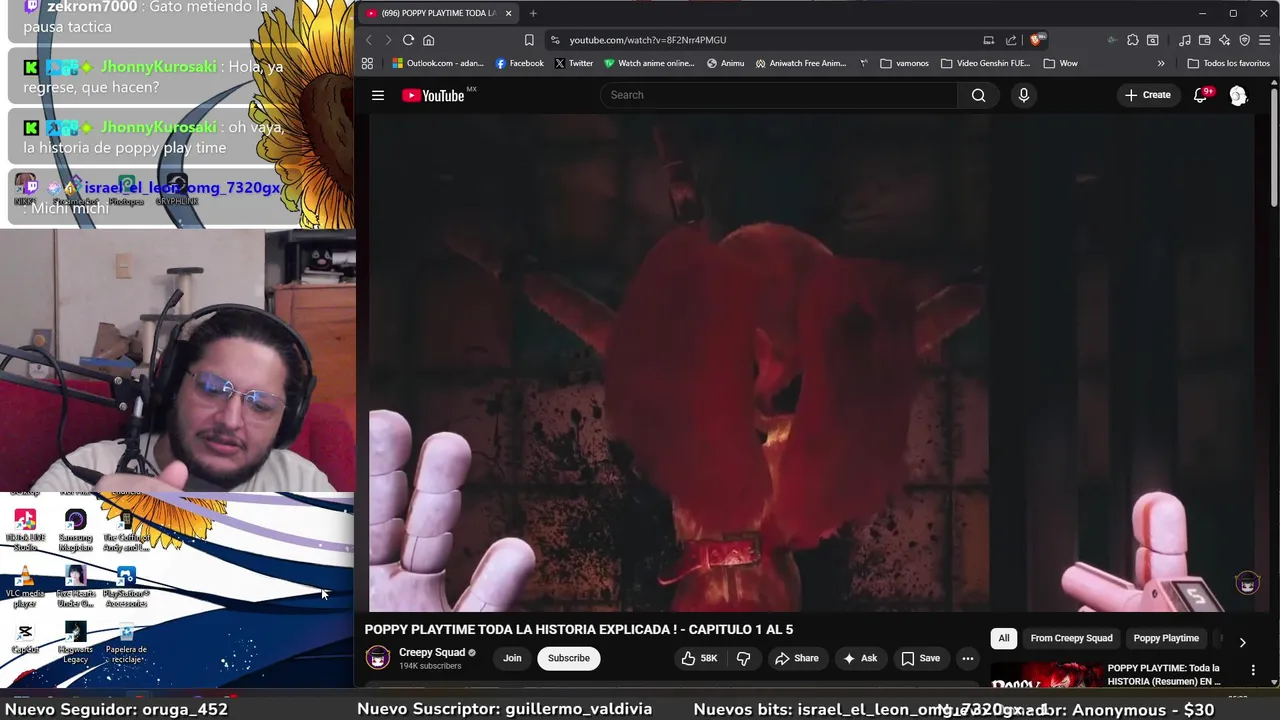1280x720 pixels.
Task: Like the video with thumbs up 58K
Action: click(700, 658)
